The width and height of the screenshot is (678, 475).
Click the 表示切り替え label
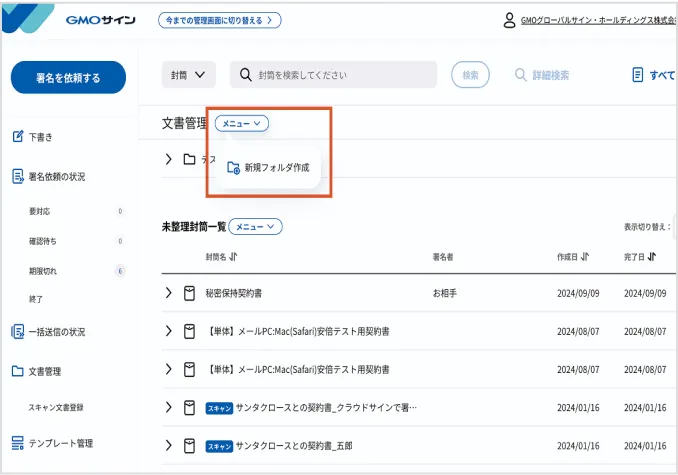[647, 227]
